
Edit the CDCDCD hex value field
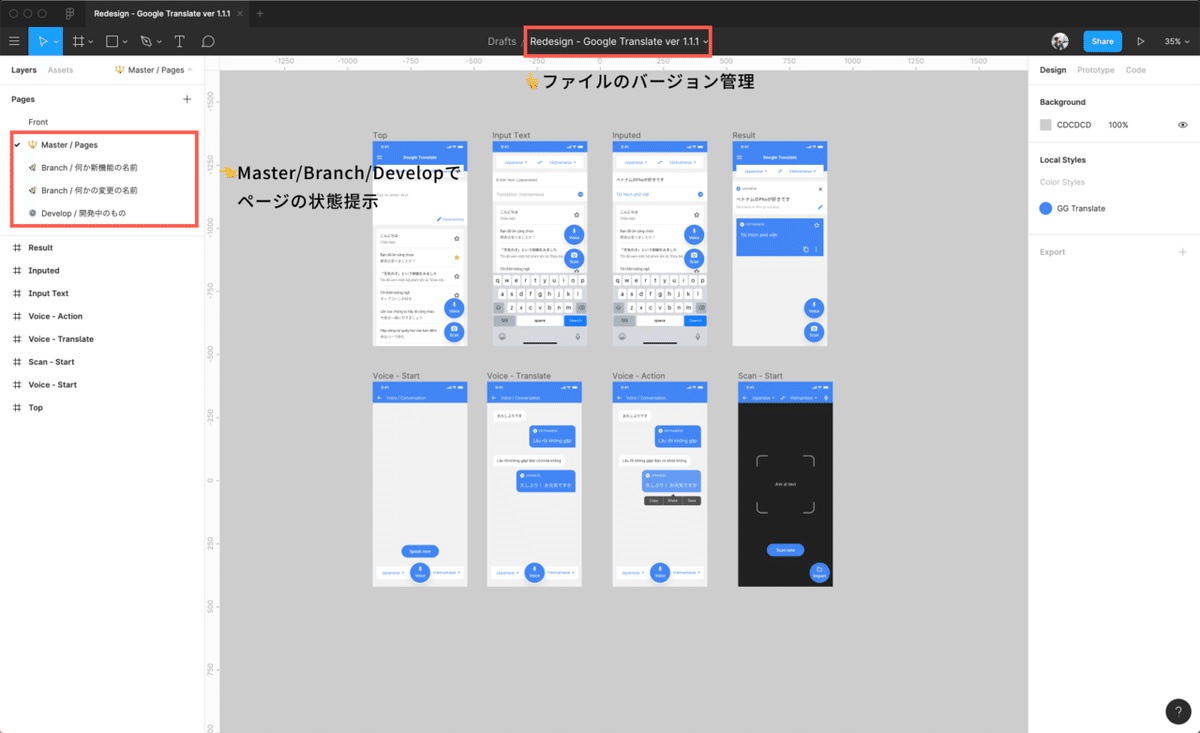(x=1075, y=125)
